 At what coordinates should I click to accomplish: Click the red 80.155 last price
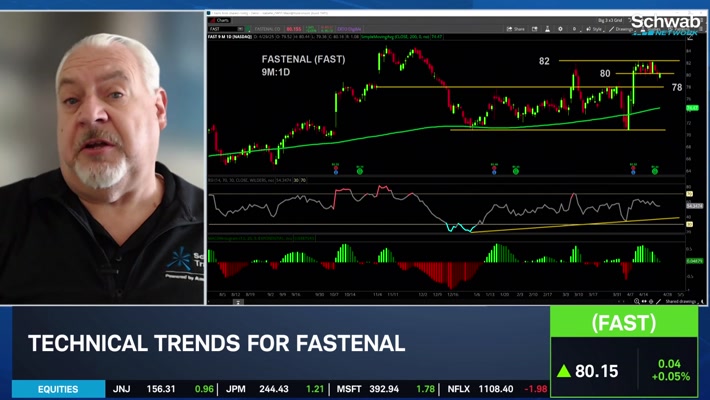pos(294,29)
